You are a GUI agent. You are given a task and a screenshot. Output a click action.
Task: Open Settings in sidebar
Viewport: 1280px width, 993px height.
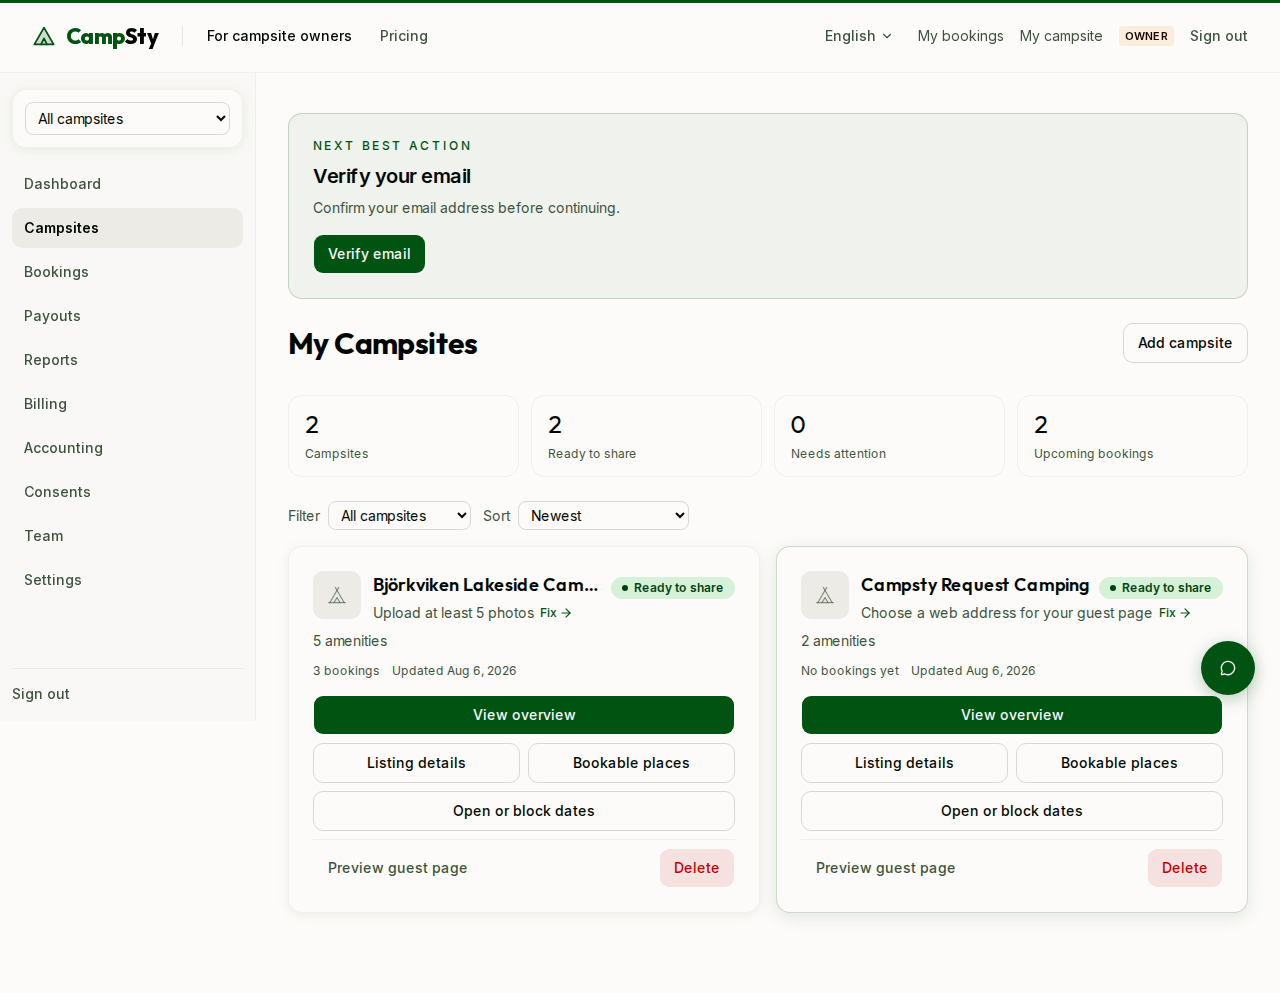pos(127,580)
